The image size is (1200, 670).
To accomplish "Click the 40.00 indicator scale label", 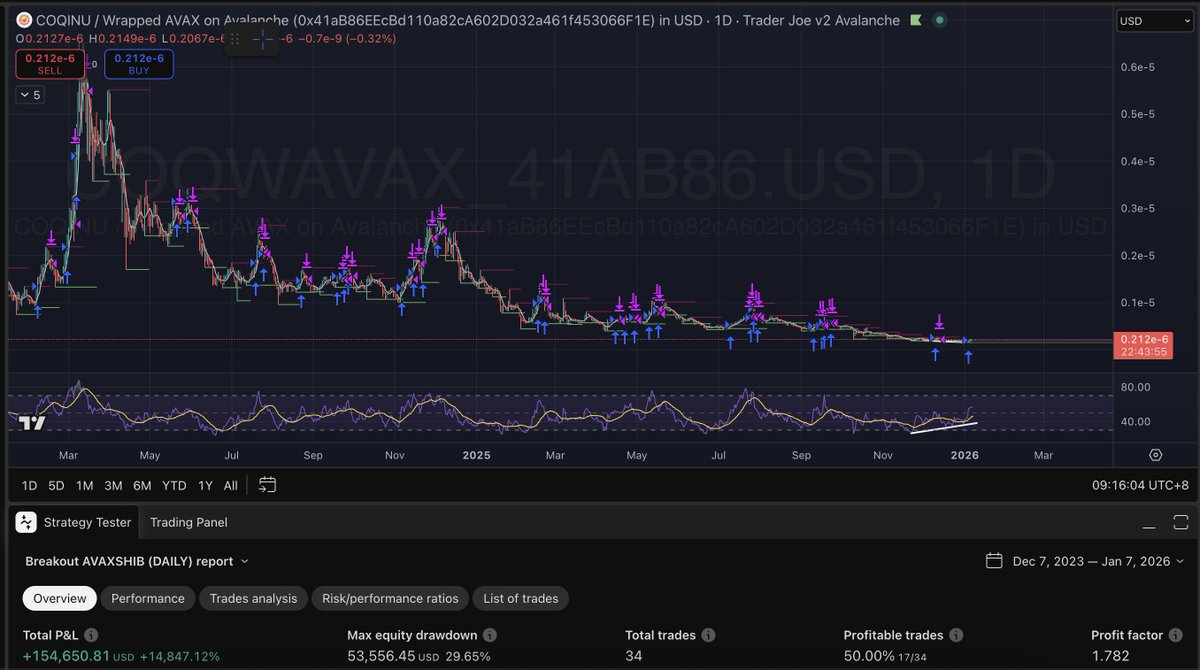I will click(x=1135, y=421).
